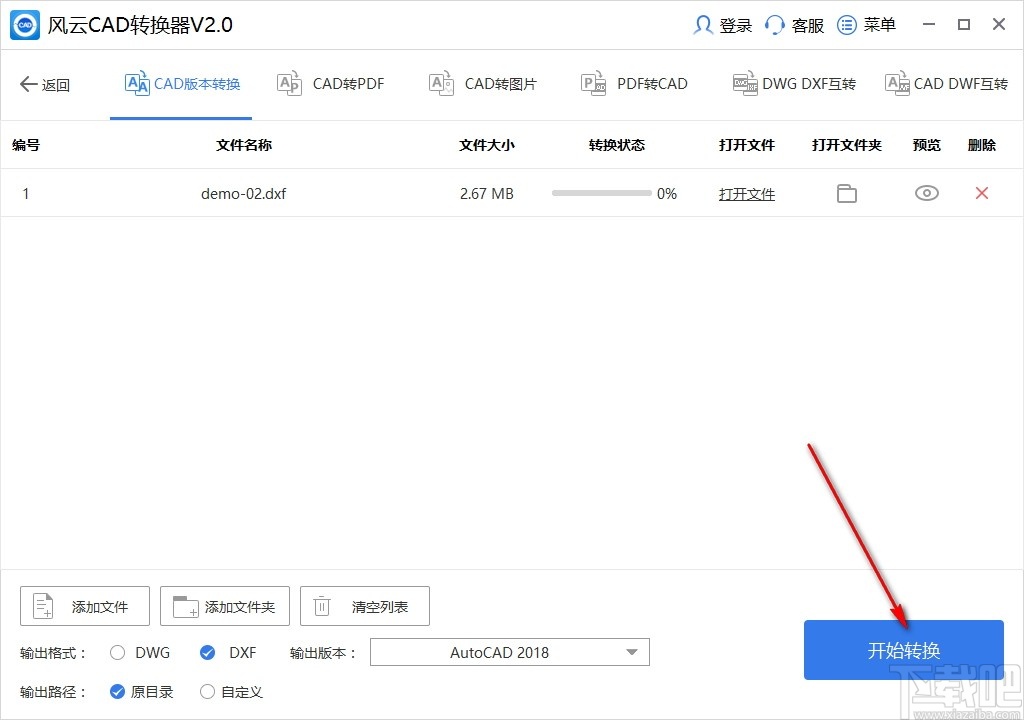Screen dimensions: 1024x720
Task: Open the 菜单 menu icon
Action: coord(845,24)
